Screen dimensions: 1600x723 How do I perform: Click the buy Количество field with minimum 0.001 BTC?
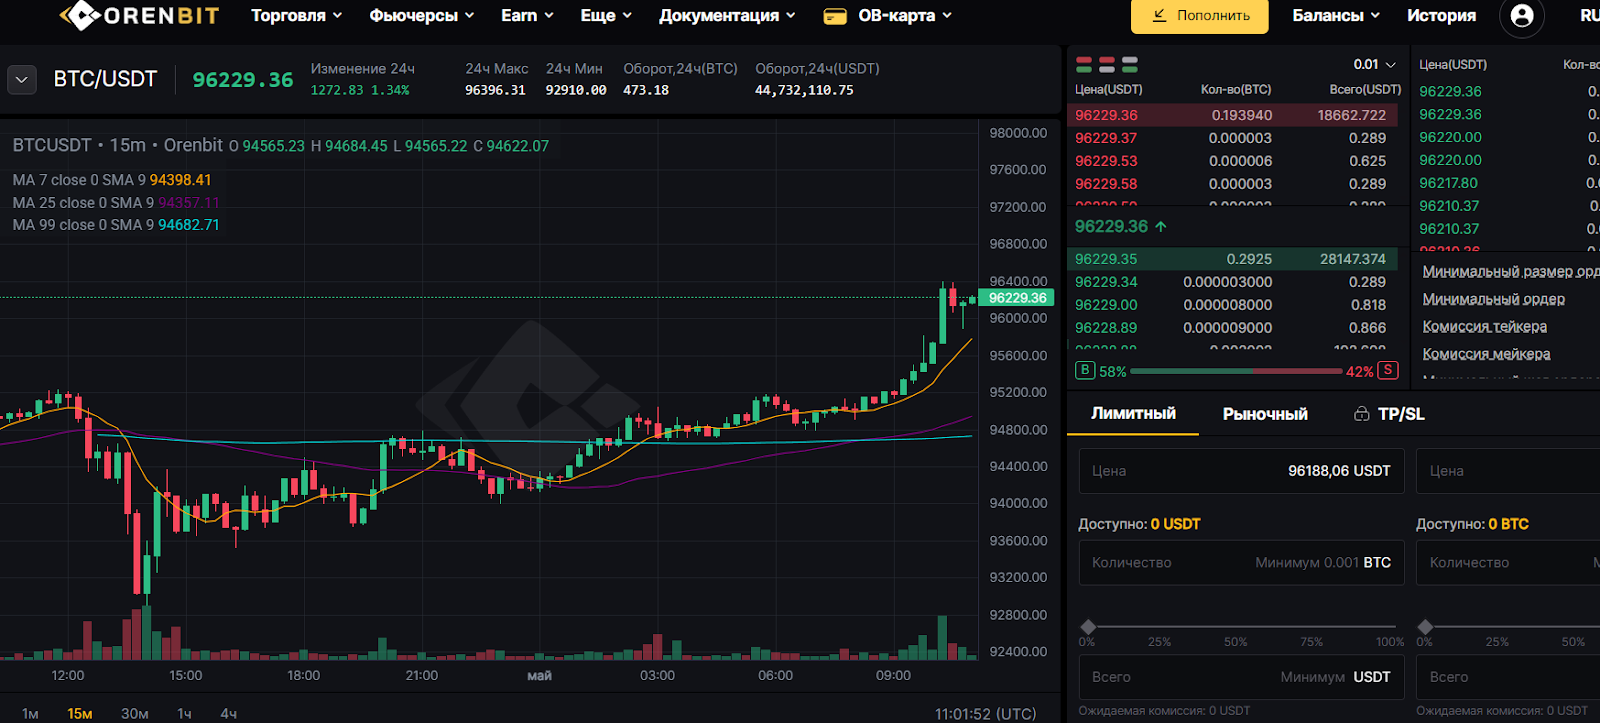1241,563
